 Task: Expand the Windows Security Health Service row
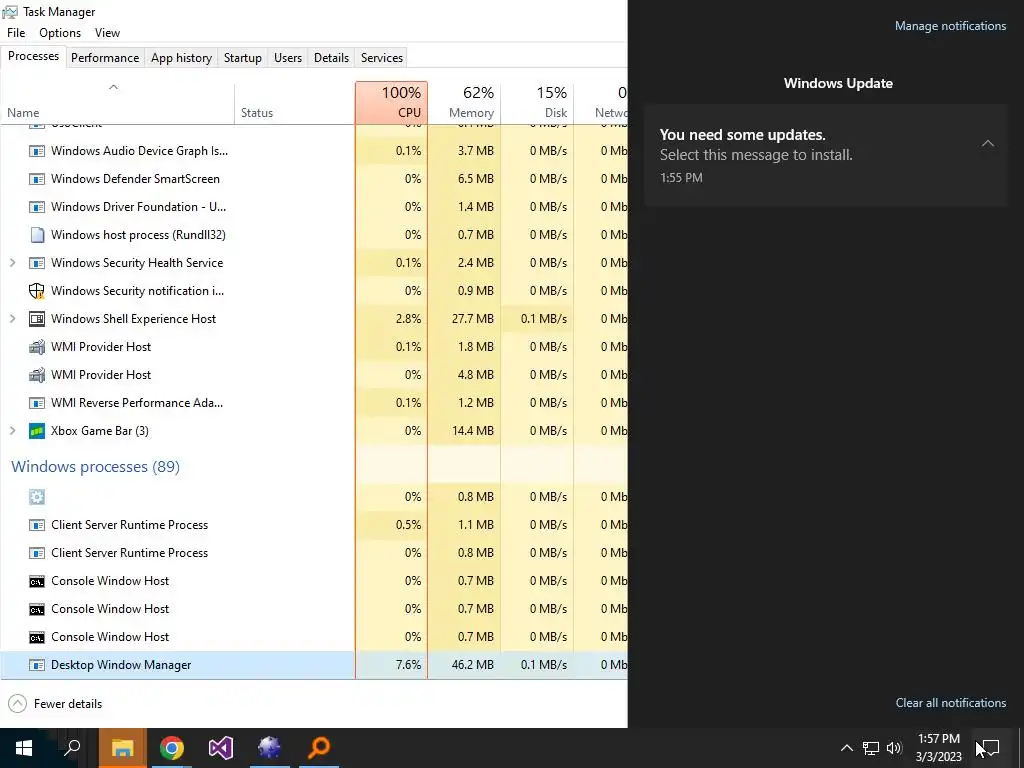[12, 263]
